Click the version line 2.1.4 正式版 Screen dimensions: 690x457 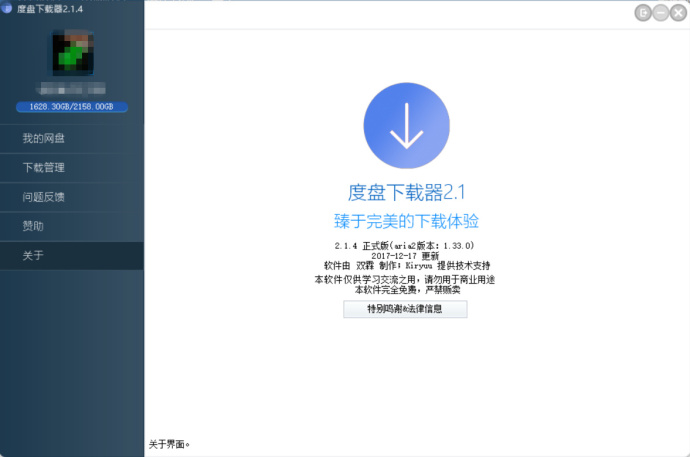[404, 245]
